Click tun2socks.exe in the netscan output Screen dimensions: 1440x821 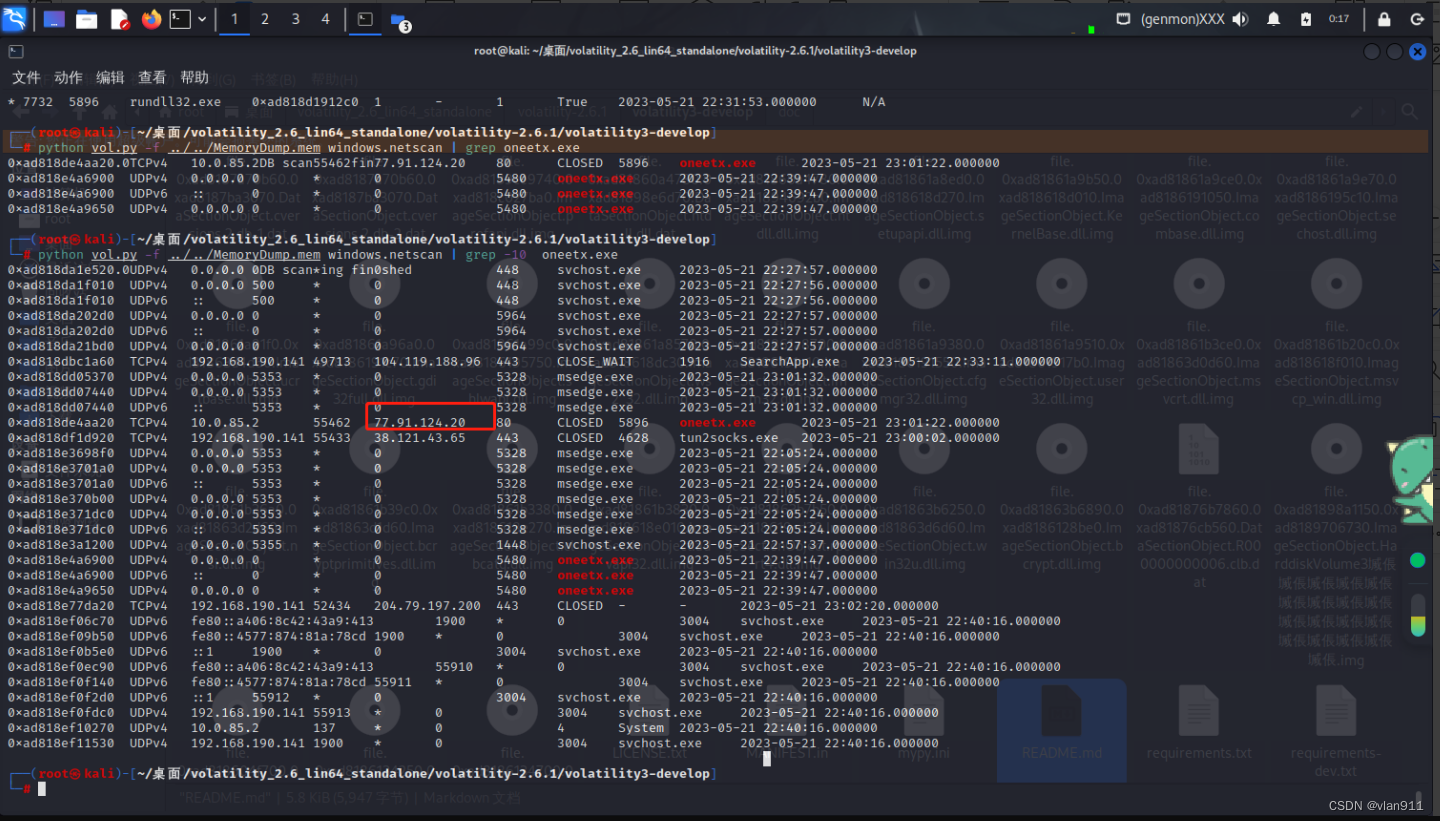point(729,438)
